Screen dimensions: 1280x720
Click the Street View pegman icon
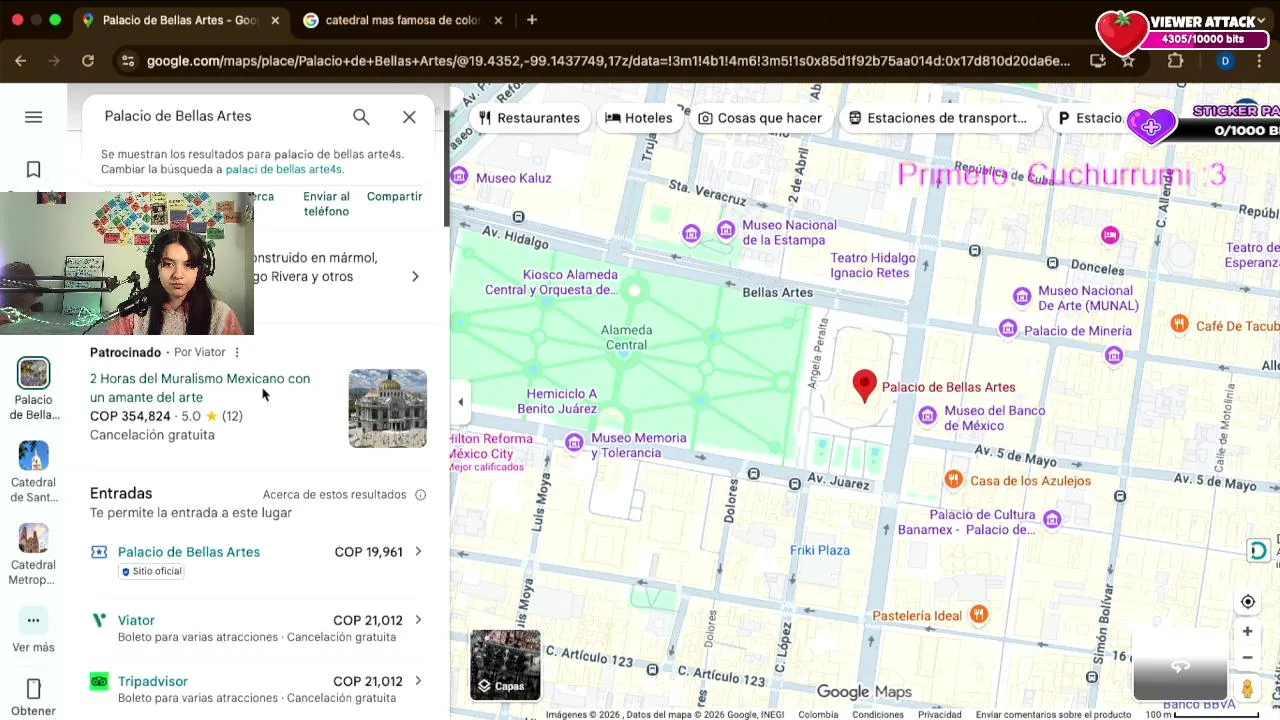click(1247, 689)
